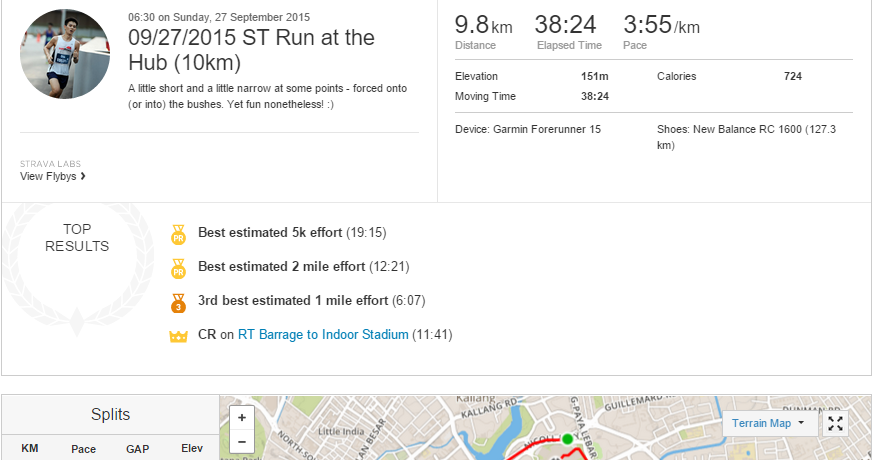Screen dimensions: 875x460
Task: Click the green start marker on map
Action: (567, 439)
